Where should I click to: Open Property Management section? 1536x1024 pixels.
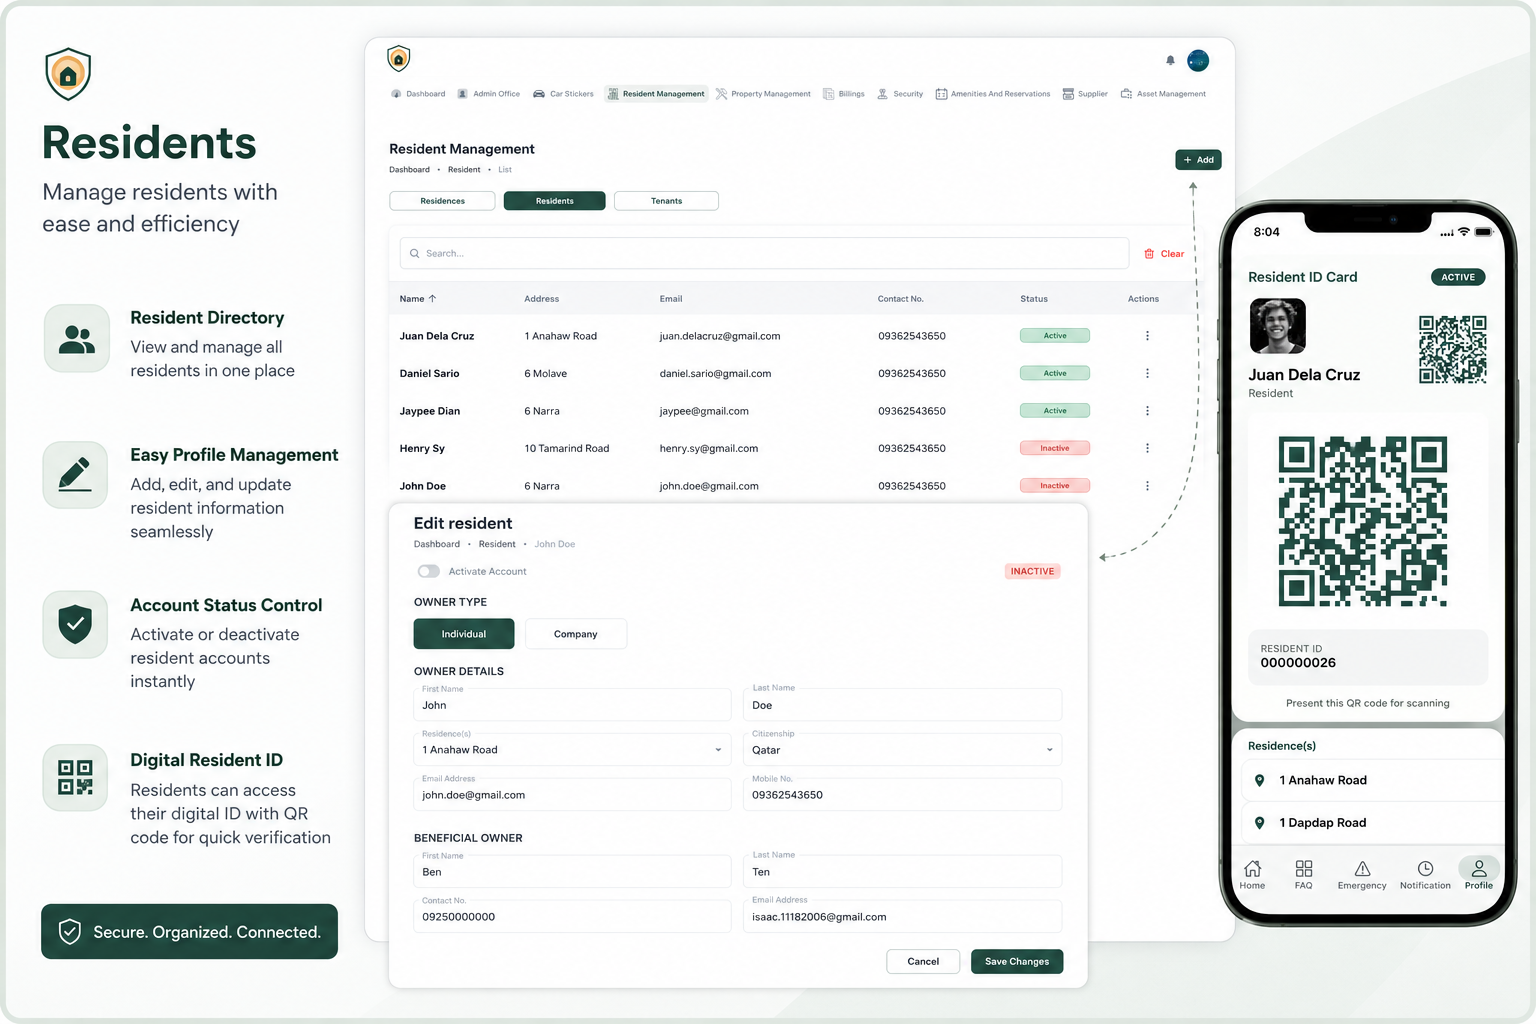763,94
